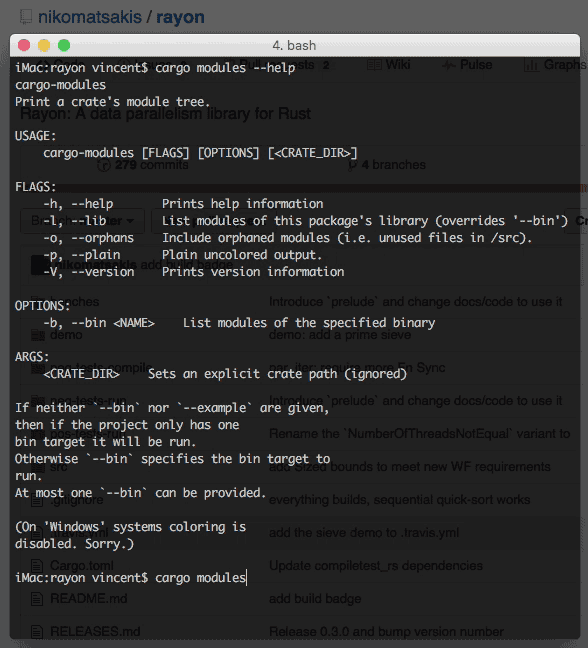
Task: Open commit 'par_iter: require more Fn Sync'
Action: click(x=357, y=367)
